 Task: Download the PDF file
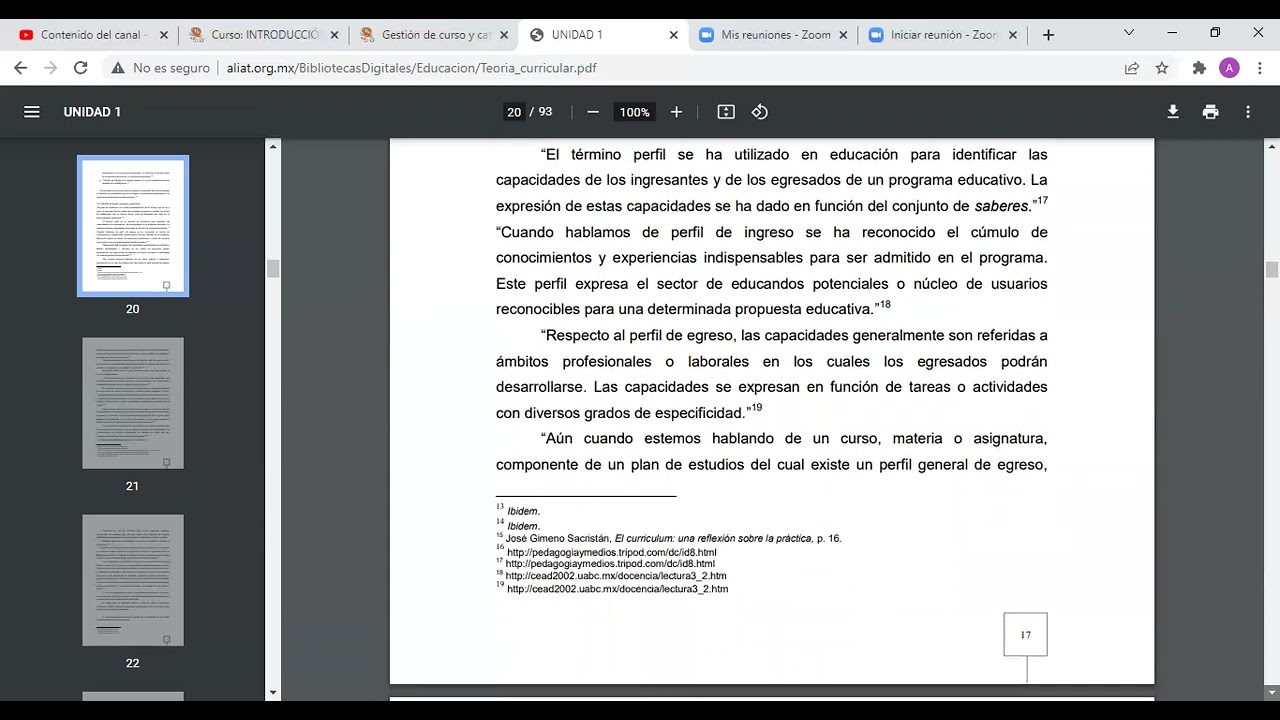tap(1172, 112)
